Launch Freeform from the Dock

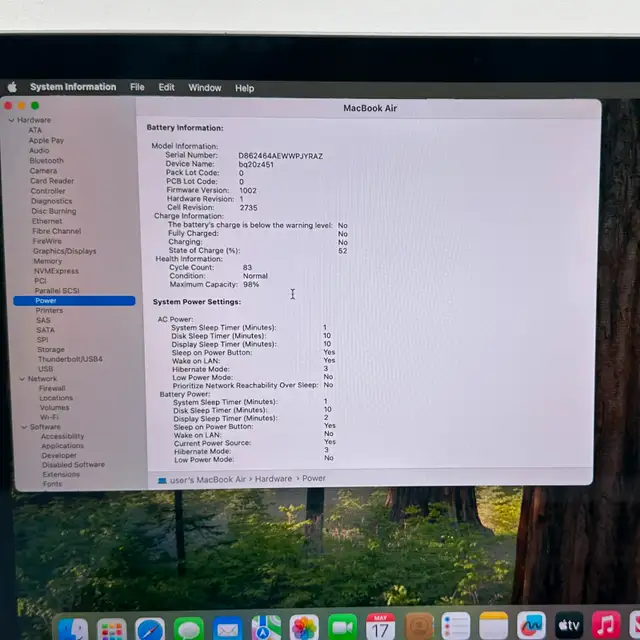tap(531, 625)
